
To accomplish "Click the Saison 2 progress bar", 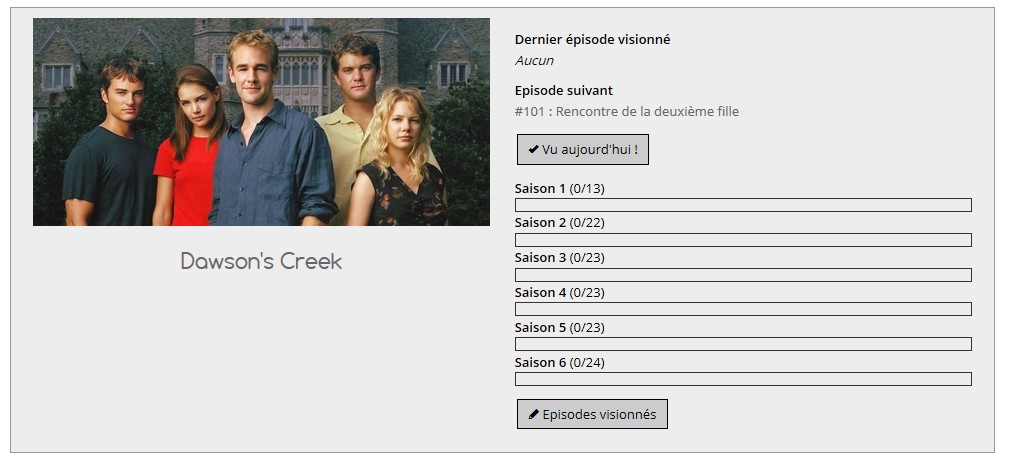I will (x=743, y=240).
